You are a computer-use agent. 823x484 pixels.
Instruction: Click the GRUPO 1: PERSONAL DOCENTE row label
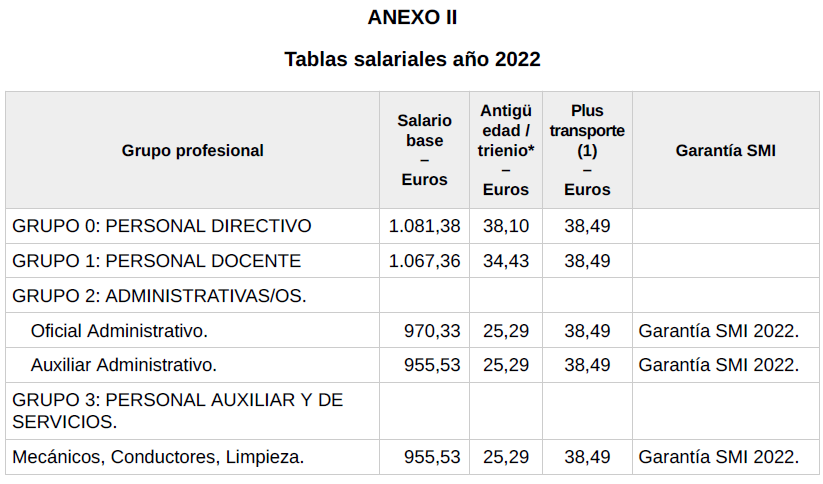click(156, 261)
